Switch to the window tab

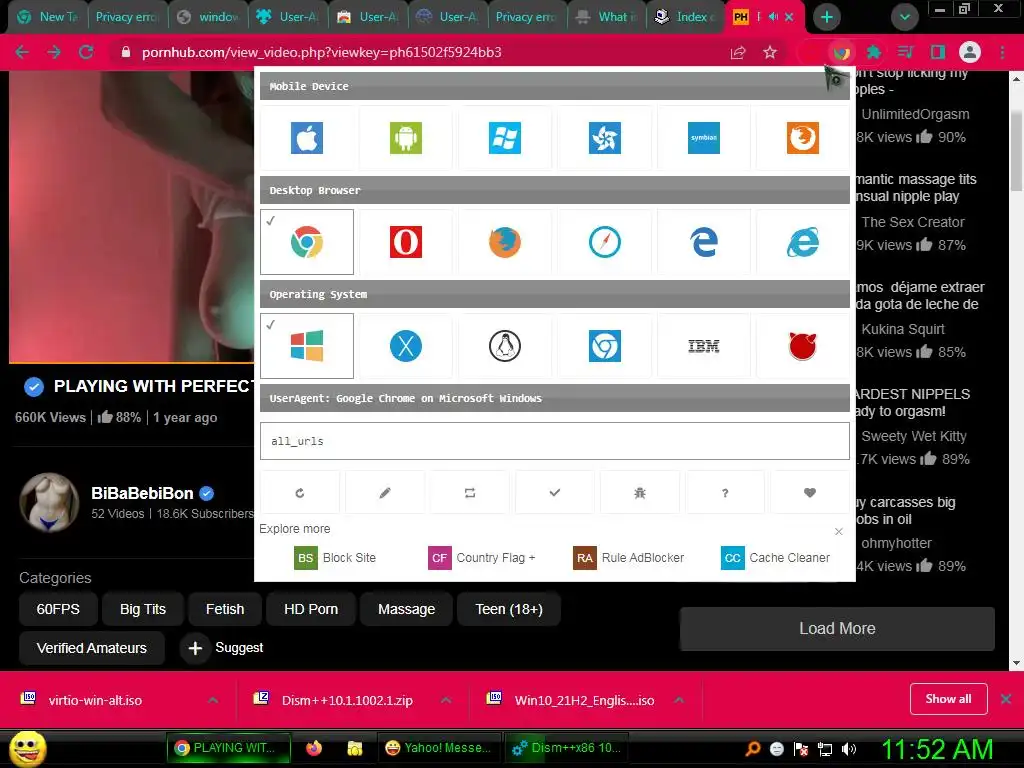click(x=208, y=17)
